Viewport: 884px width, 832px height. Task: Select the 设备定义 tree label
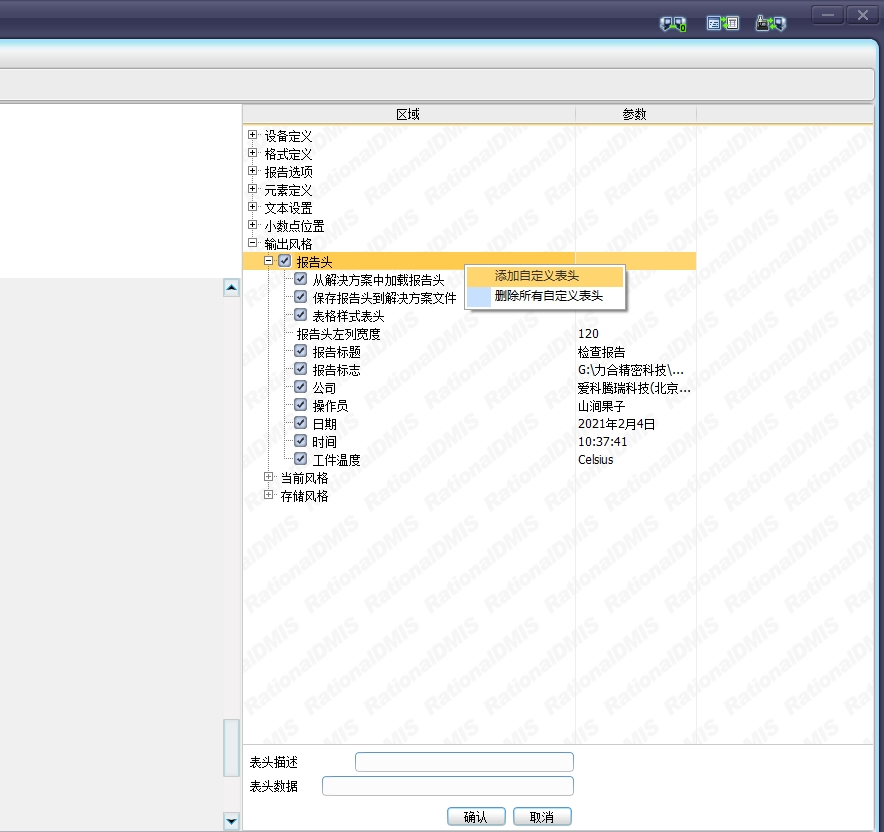pyautogui.click(x=288, y=136)
